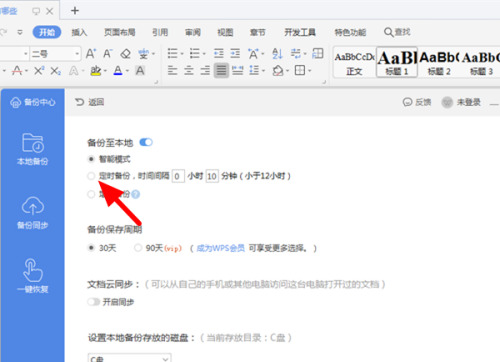Image resolution: width=500 pixels, height=362 pixels.
Task: Click the outlined text effect icon
Action: 73,71
